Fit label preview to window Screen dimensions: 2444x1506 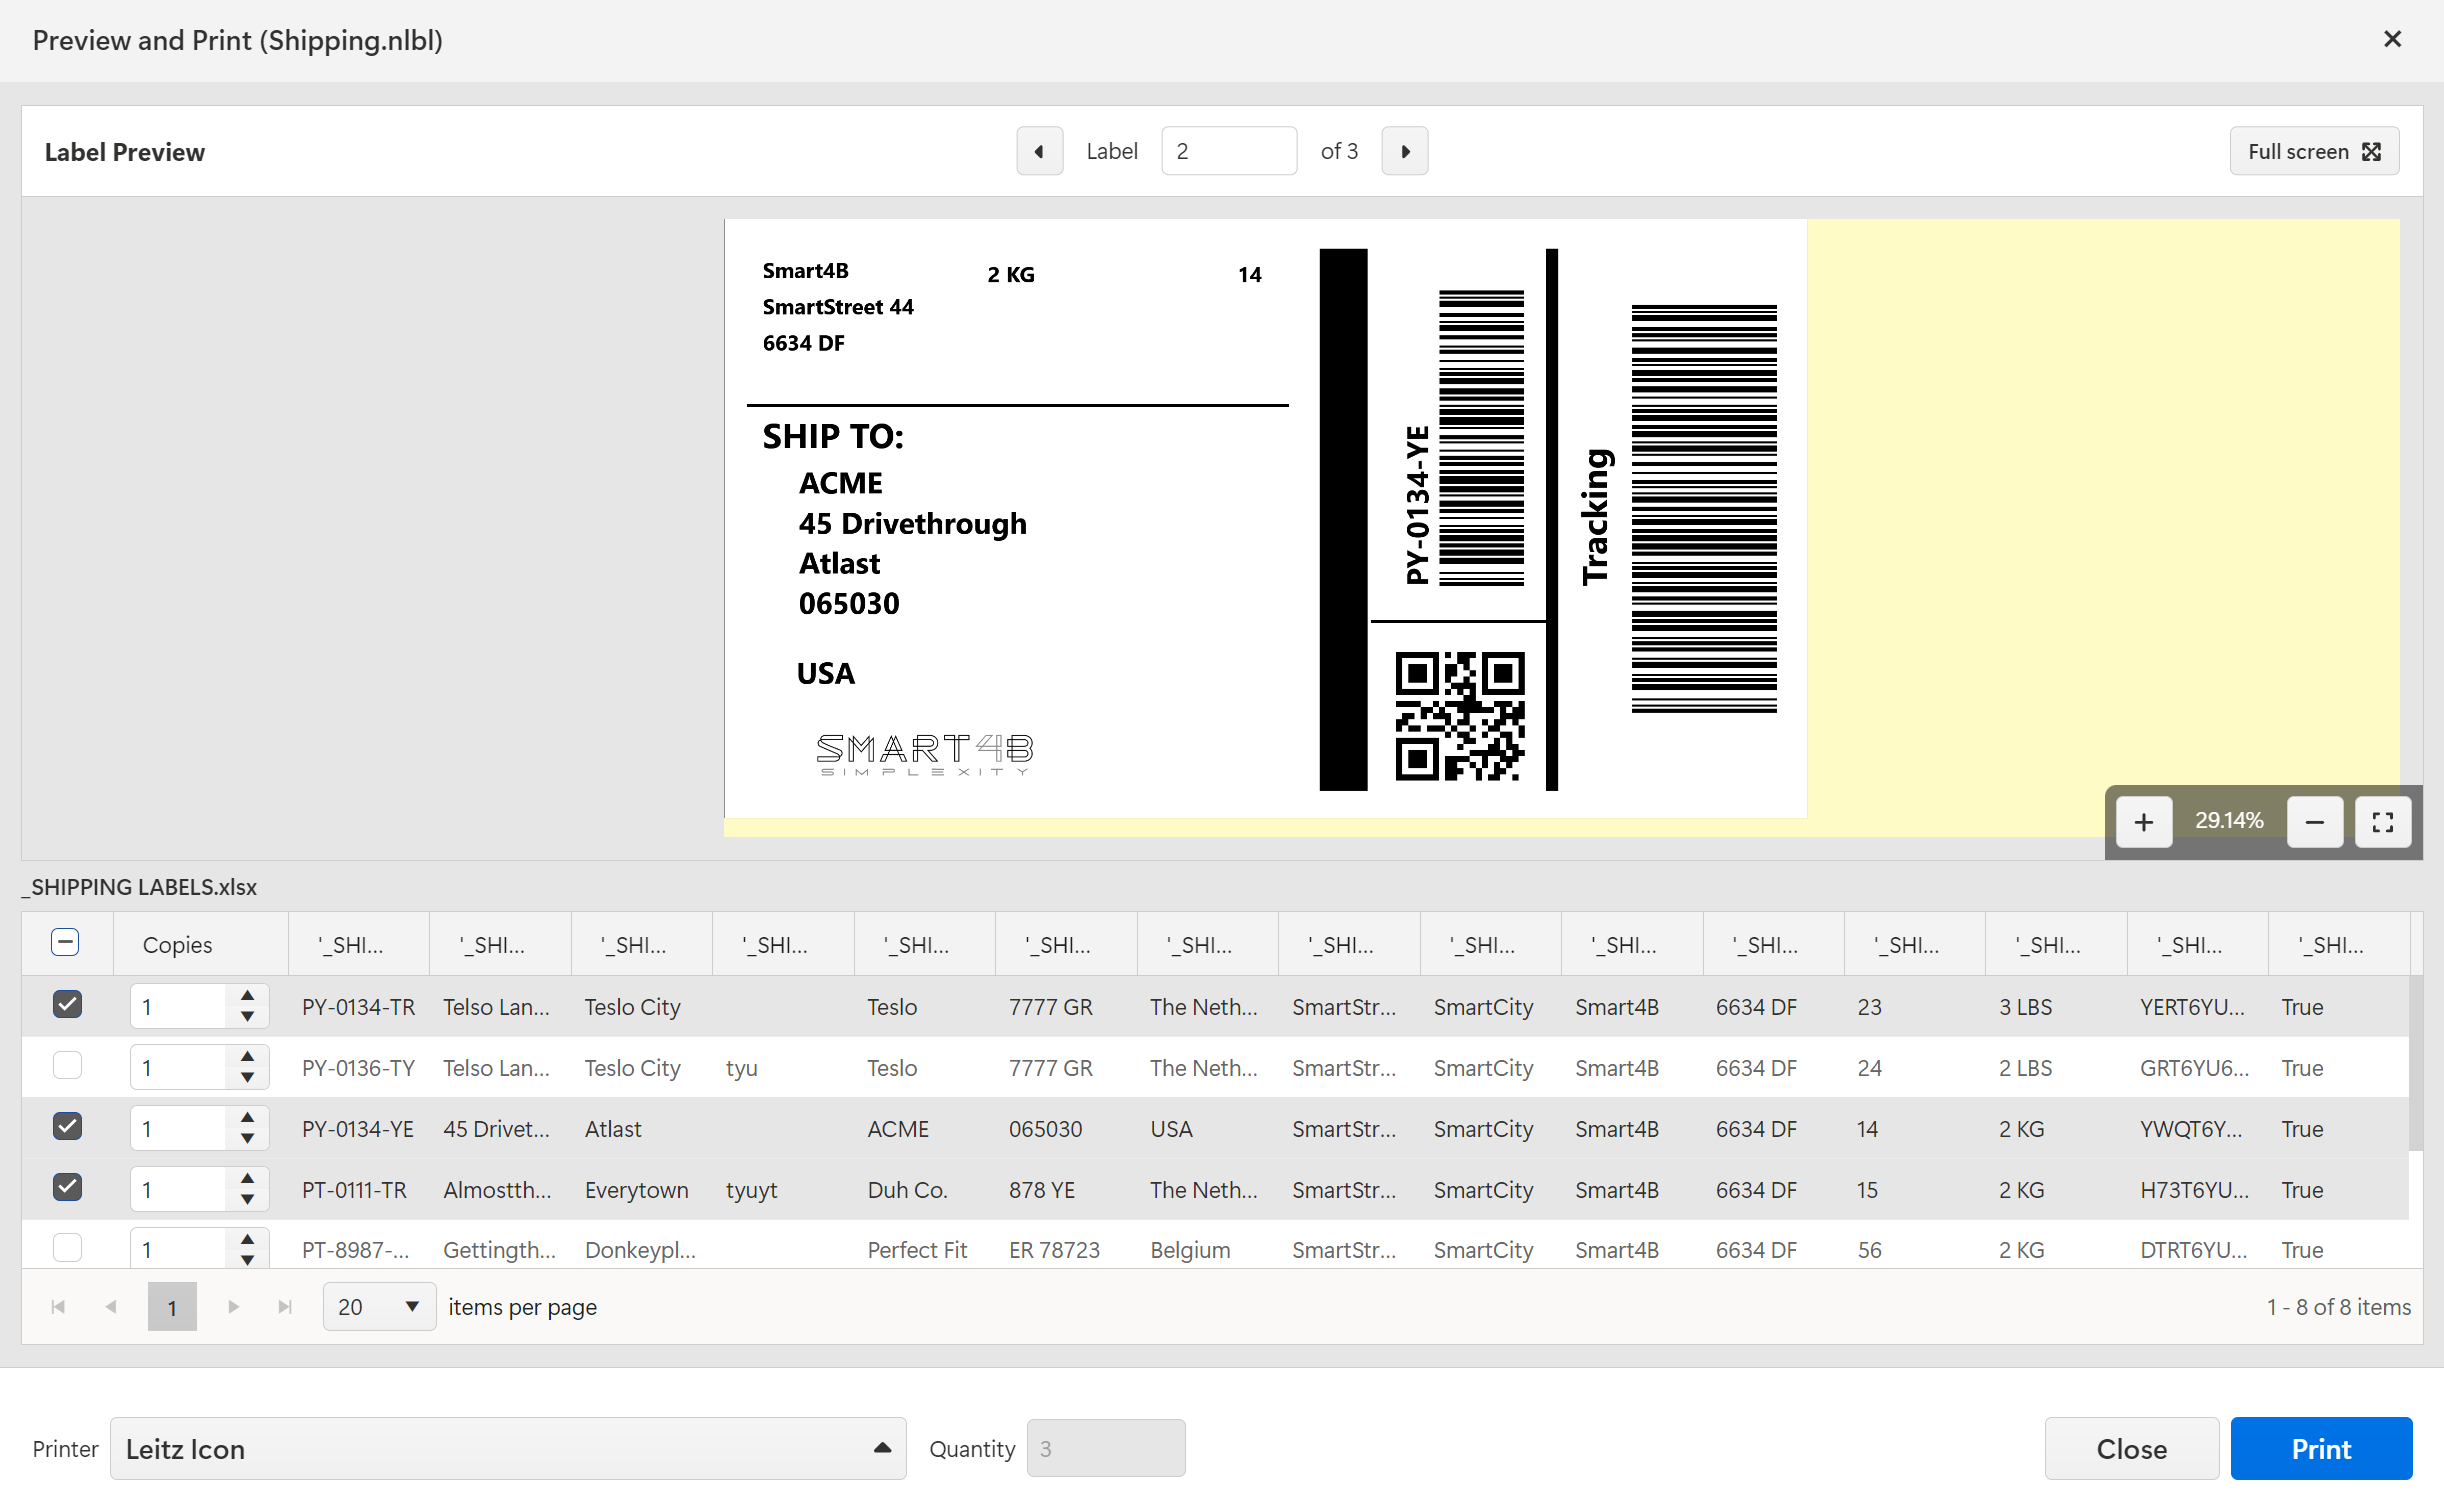coord(2382,821)
